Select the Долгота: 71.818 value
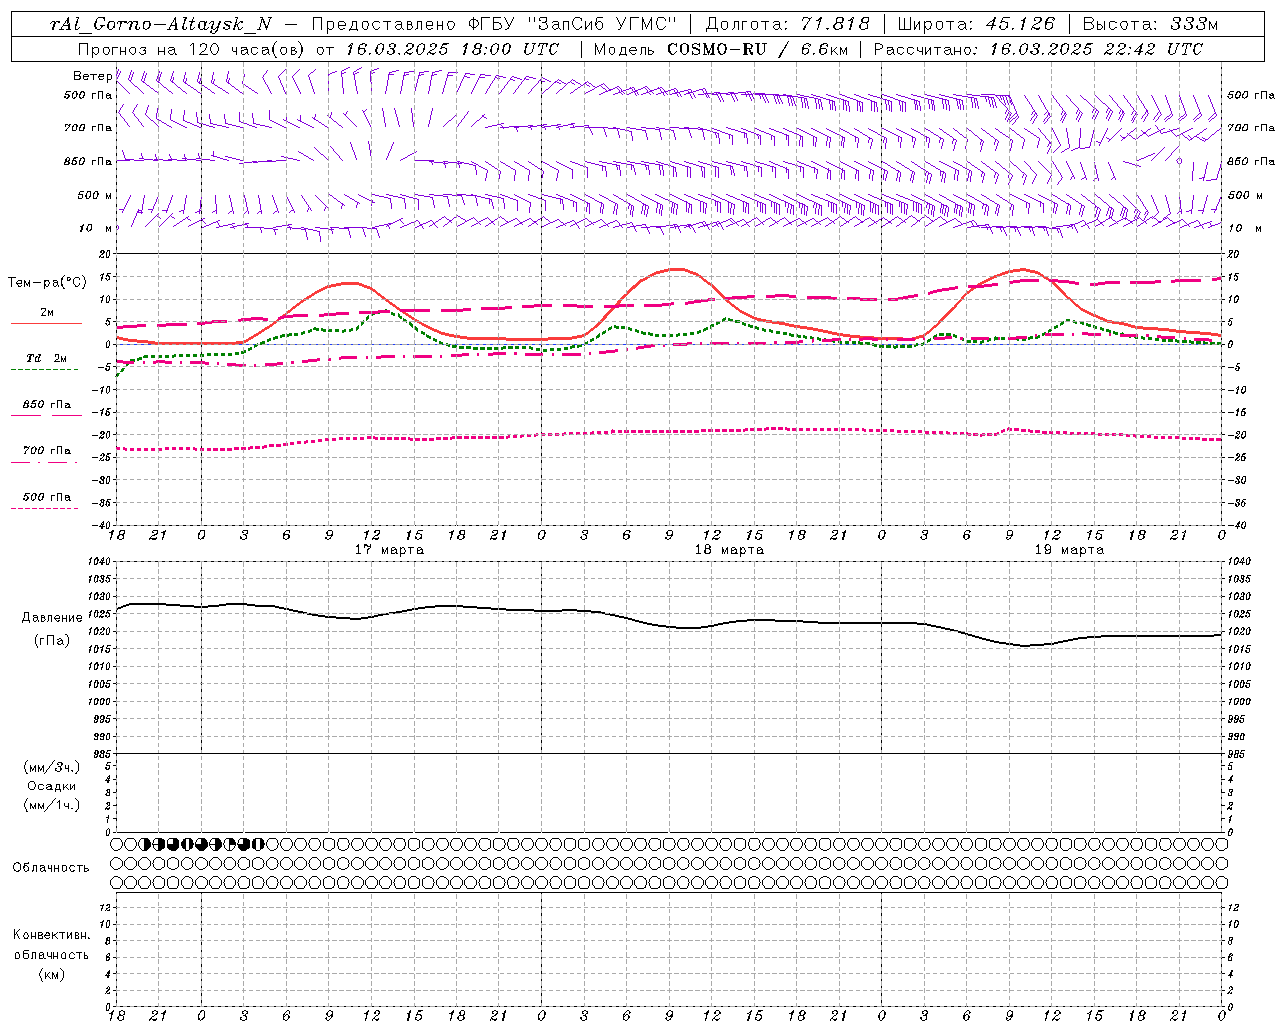 point(788,24)
